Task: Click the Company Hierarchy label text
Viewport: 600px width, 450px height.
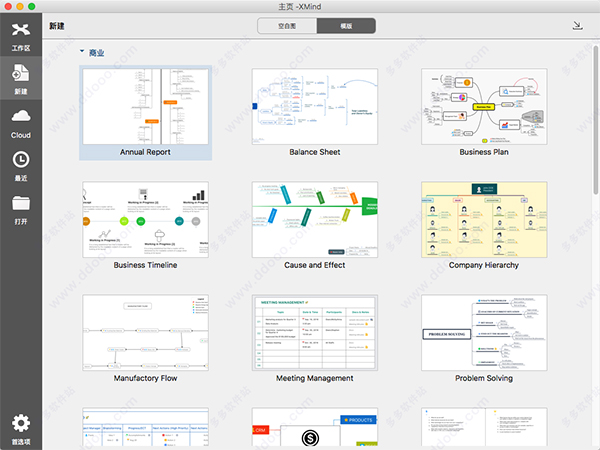Action: point(484,265)
